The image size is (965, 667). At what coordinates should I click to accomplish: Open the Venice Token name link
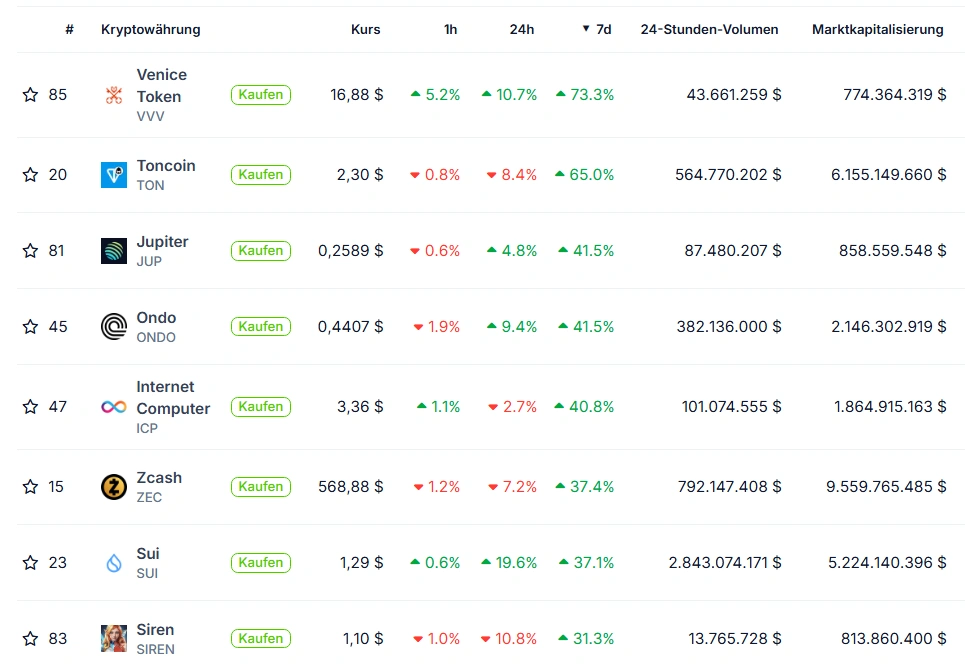pos(162,86)
